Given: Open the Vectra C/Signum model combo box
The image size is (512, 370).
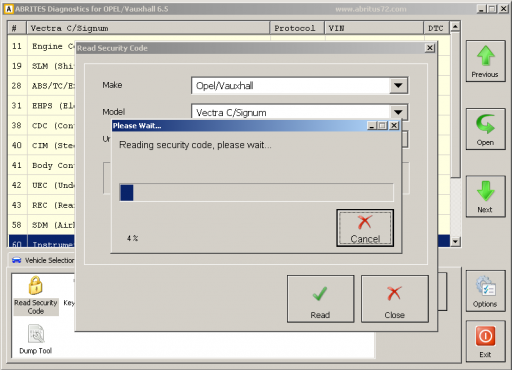Looking at the screenshot, I should click(x=299, y=112).
